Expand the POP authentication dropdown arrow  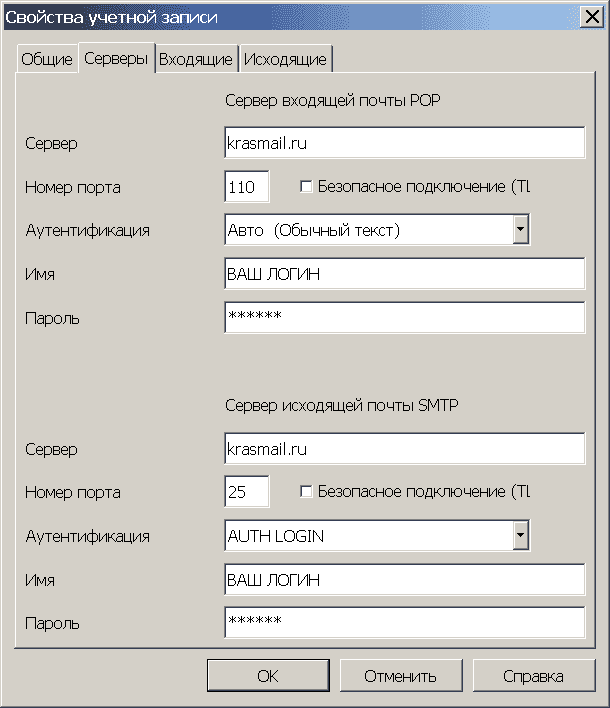click(521, 229)
